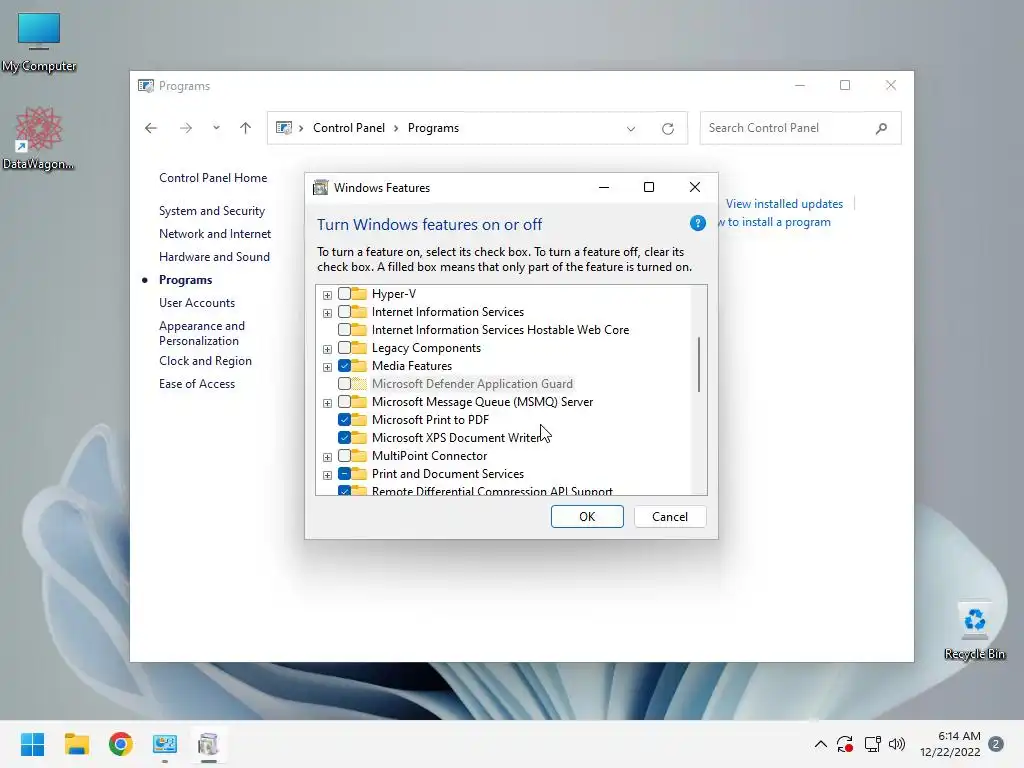This screenshot has width=1024, height=768.
Task: Enable the MultiPoint Connector checkbox
Action: [344, 456]
